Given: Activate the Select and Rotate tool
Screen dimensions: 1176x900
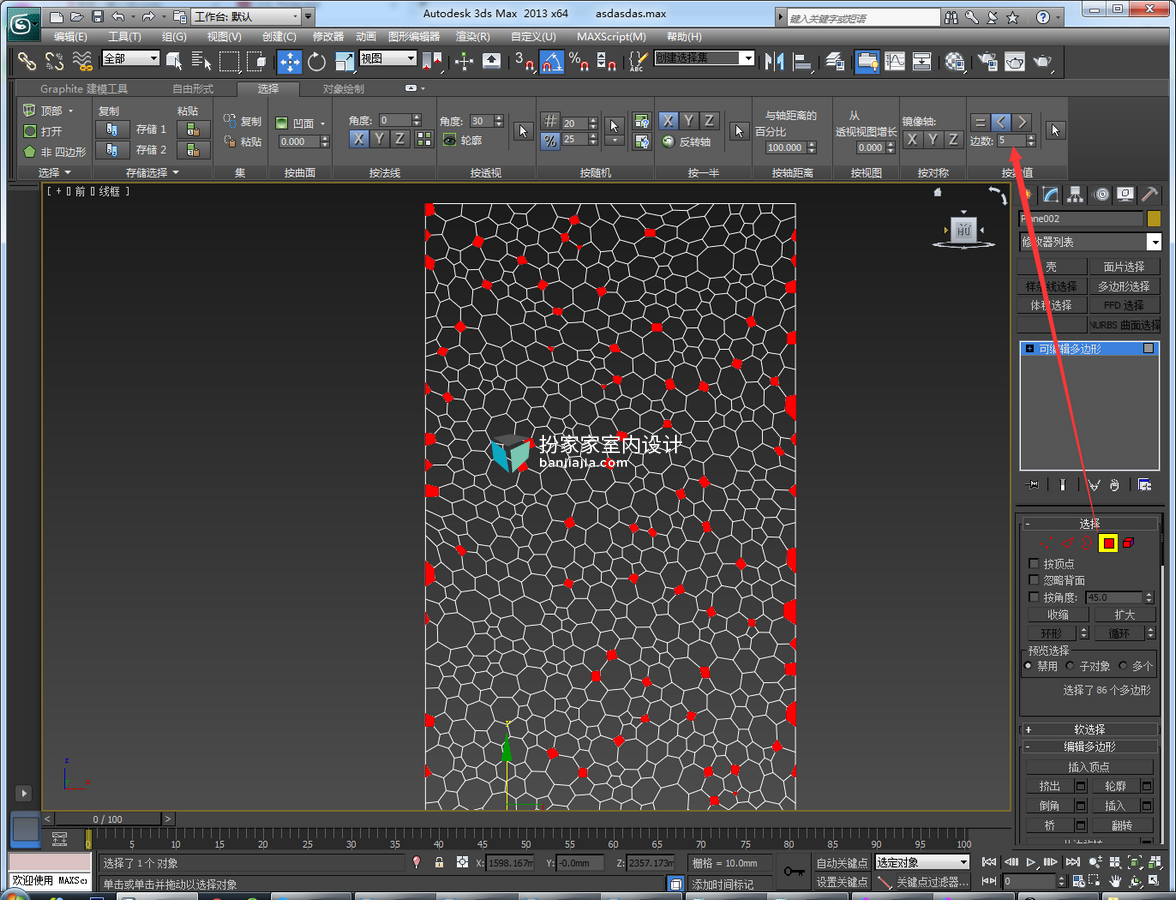Looking at the screenshot, I should coord(316,62).
